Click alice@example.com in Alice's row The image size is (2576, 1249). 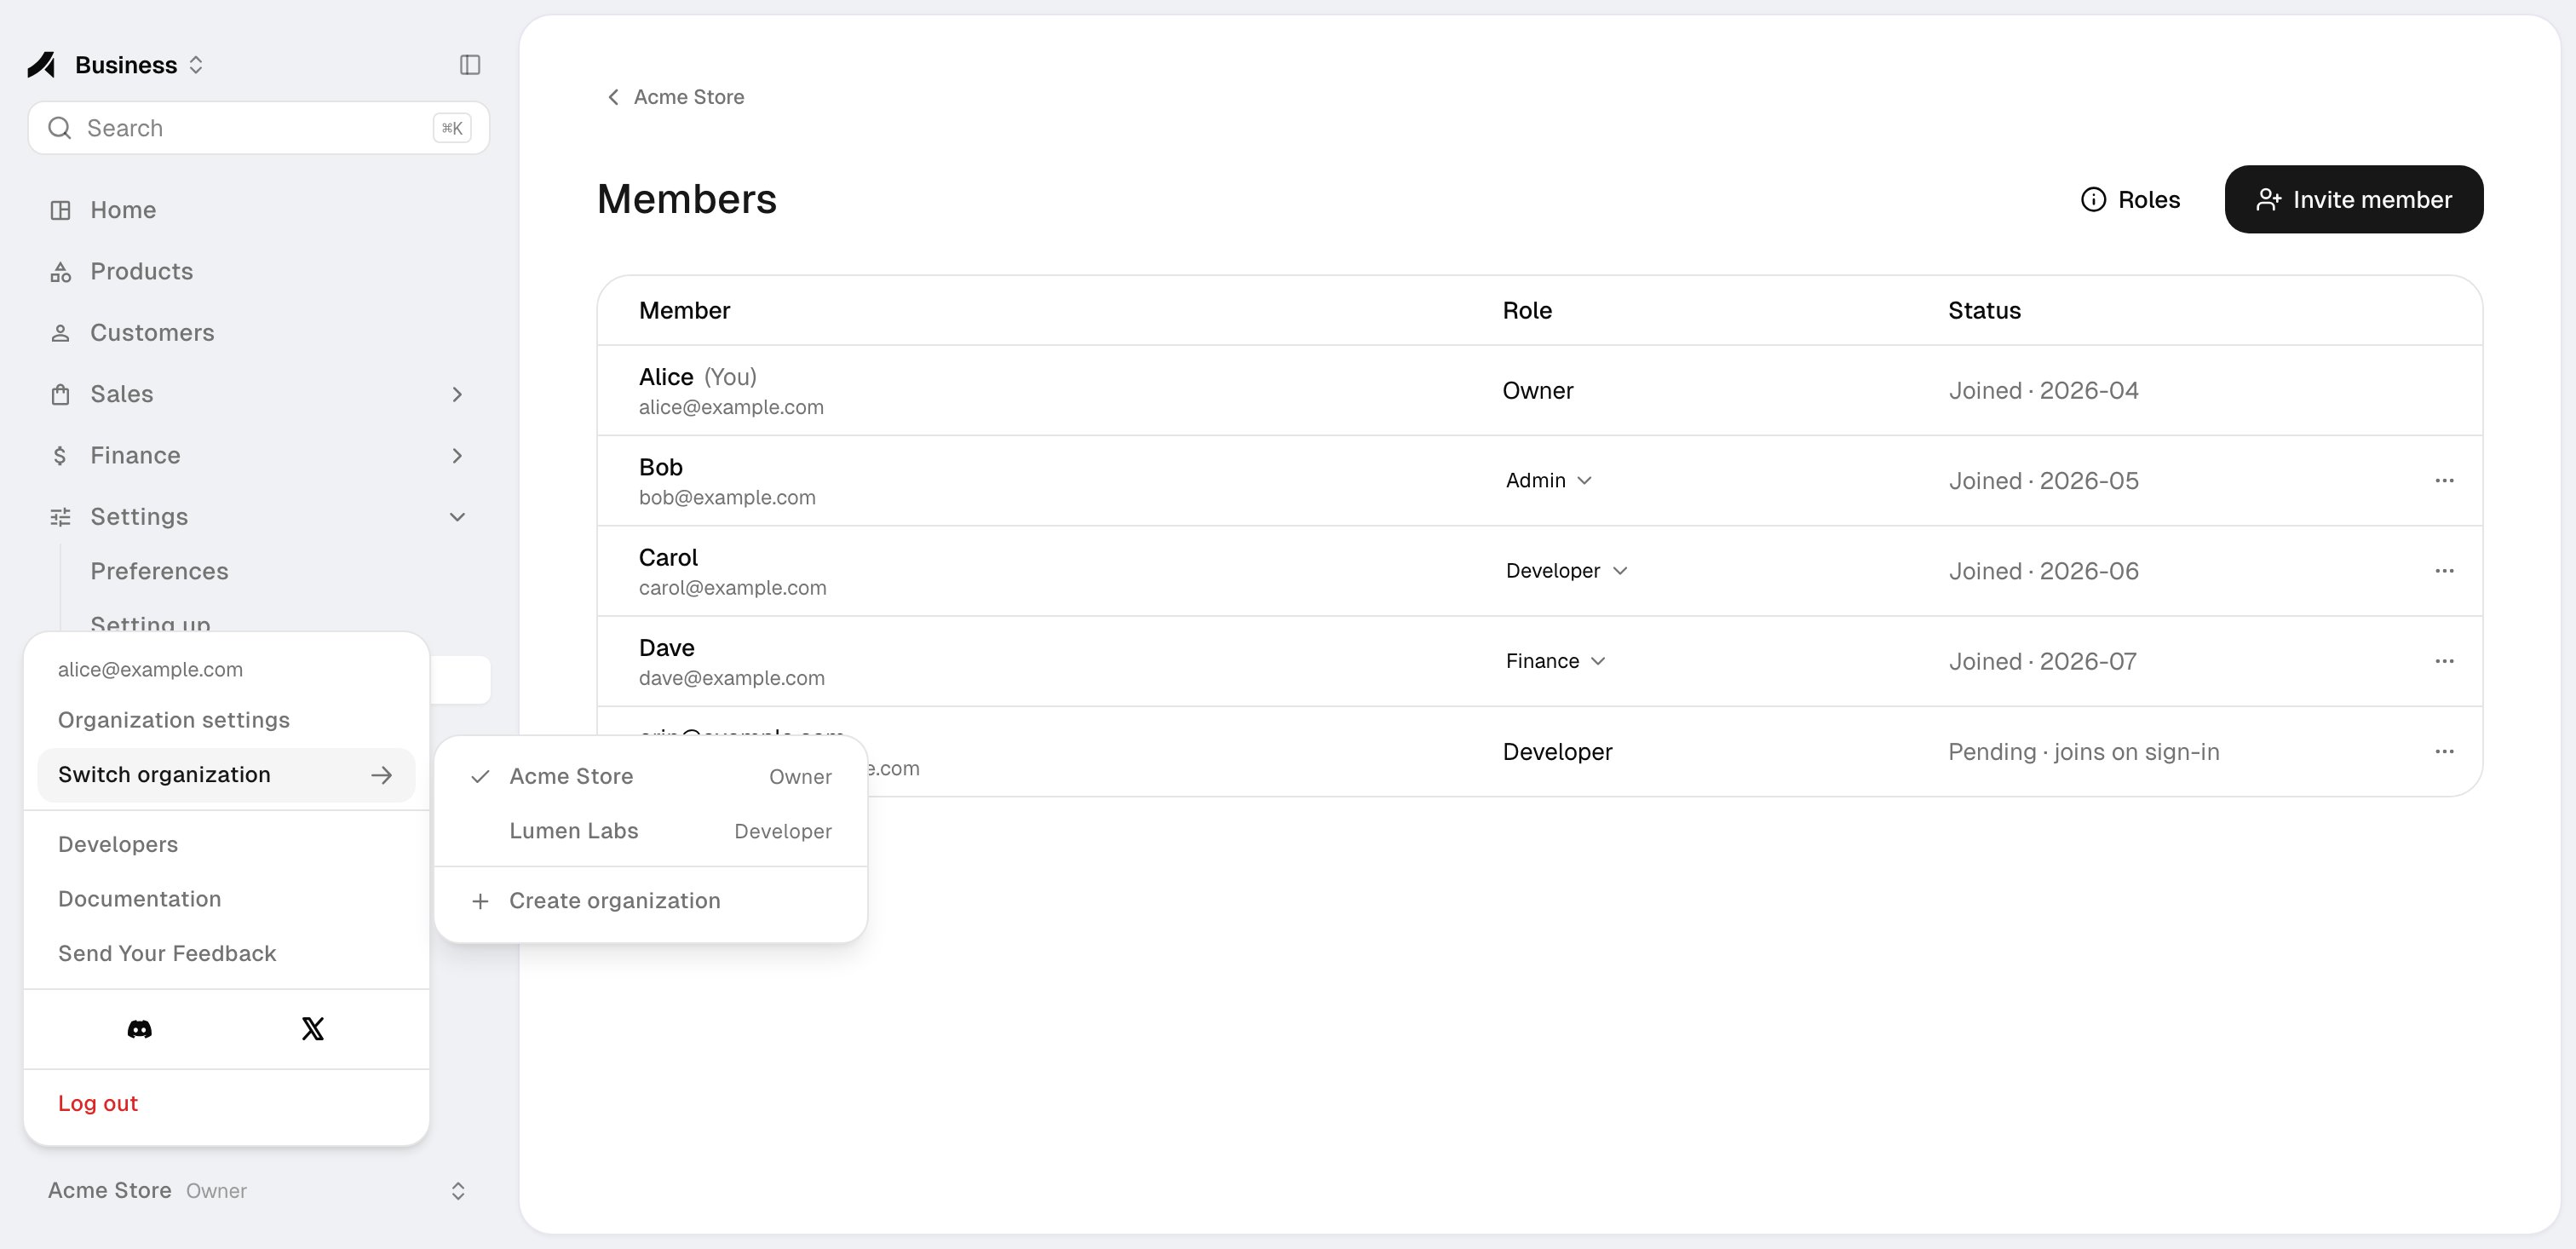pos(731,408)
